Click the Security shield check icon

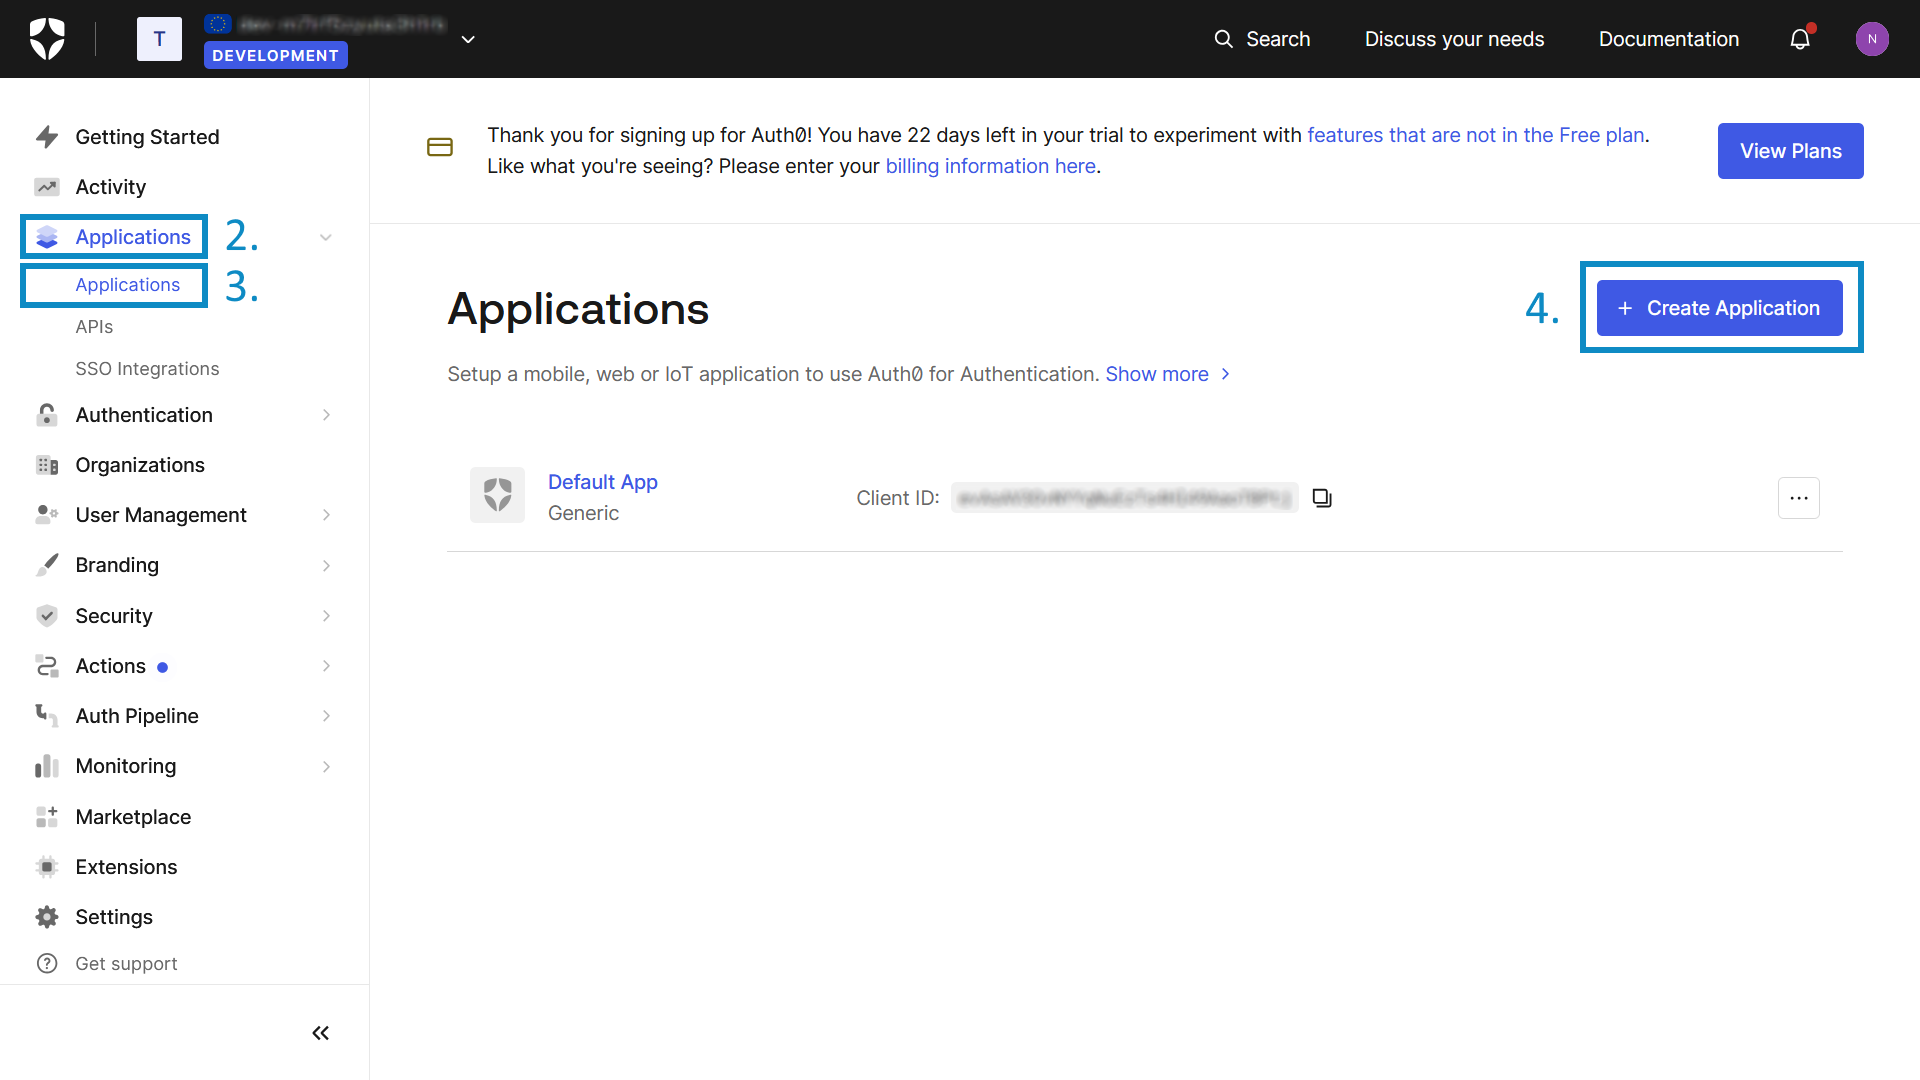point(47,616)
